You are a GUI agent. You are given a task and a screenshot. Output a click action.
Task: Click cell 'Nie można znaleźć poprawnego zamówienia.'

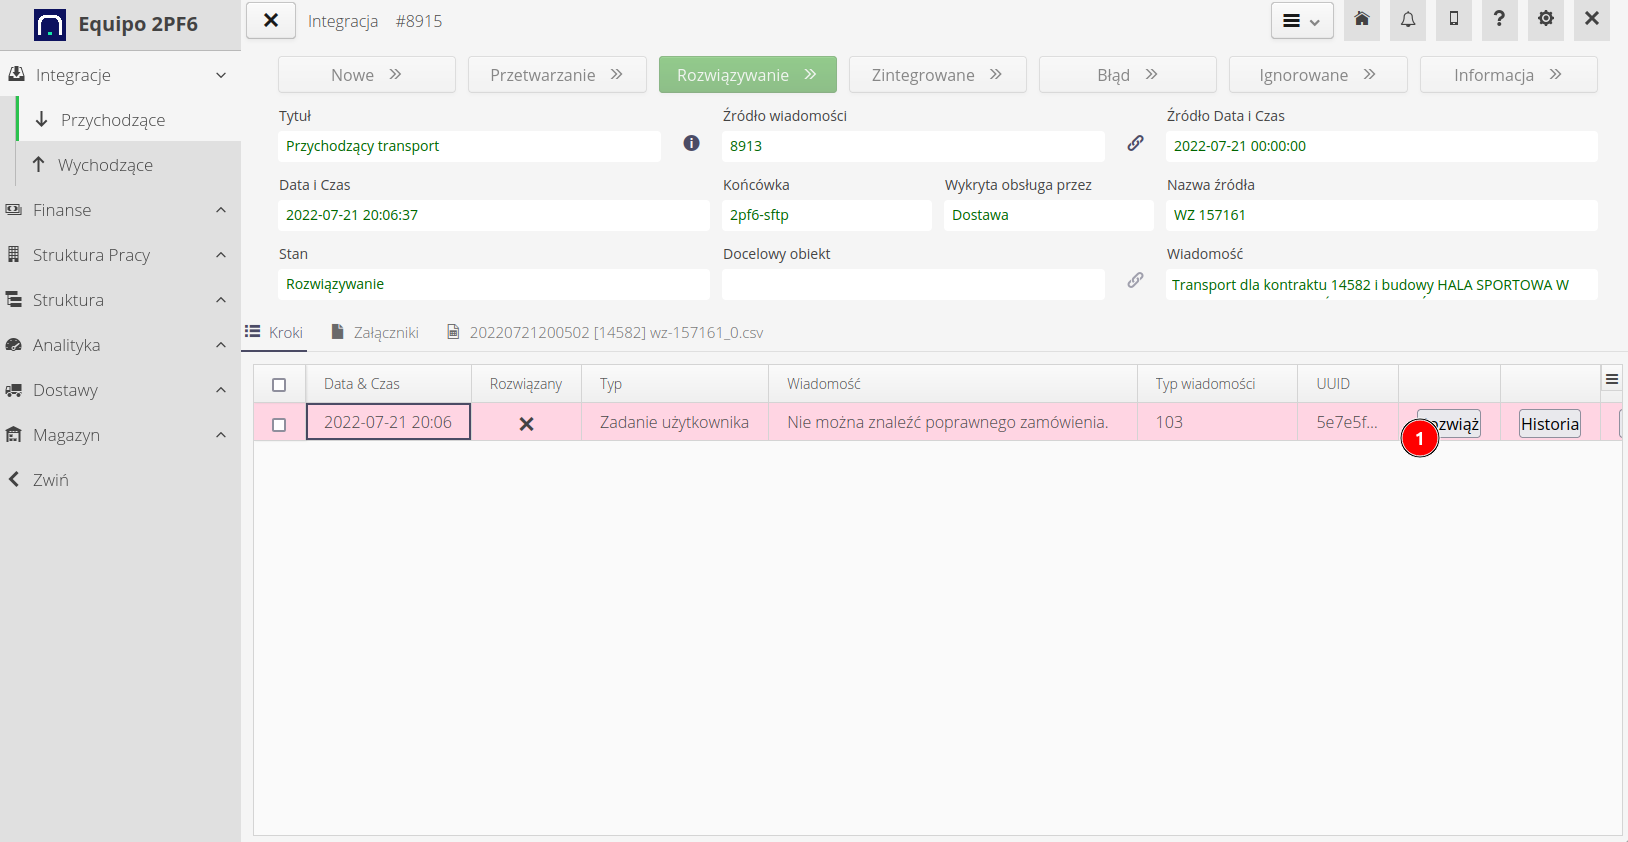pos(953,422)
